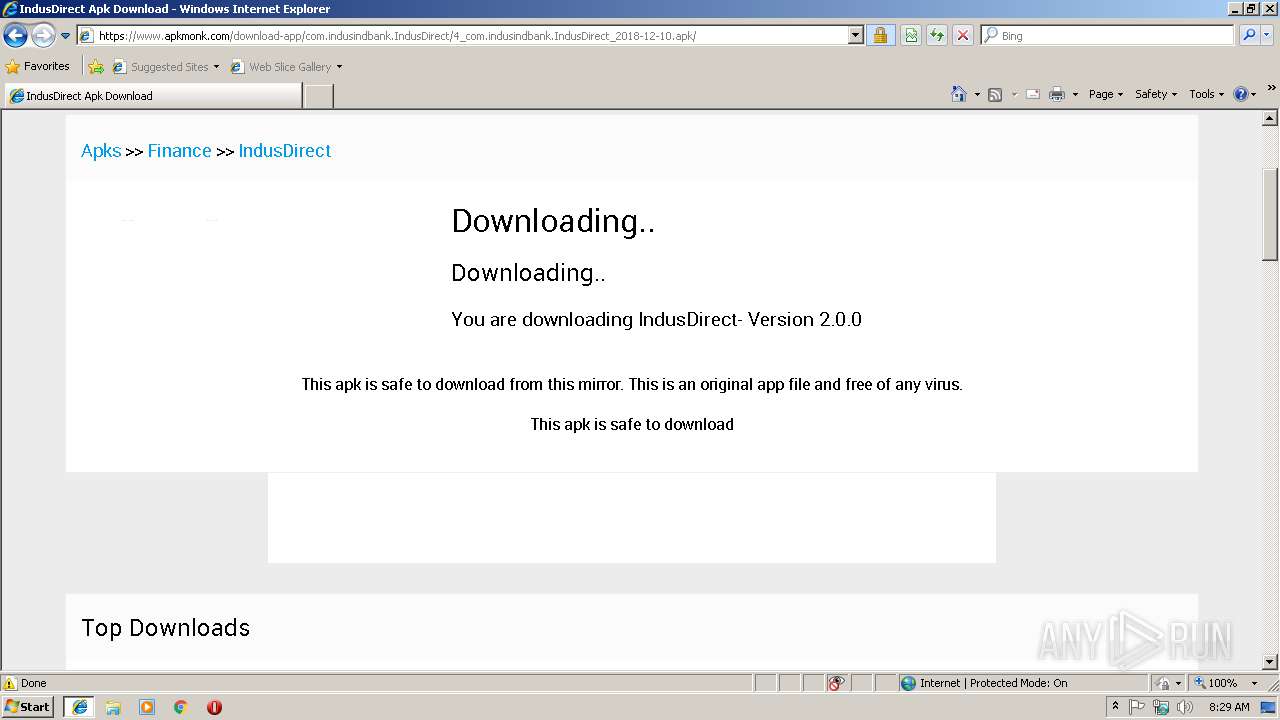Stop loading with the red X icon
Viewport: 1280px width, 720px height.
point(963,35)
